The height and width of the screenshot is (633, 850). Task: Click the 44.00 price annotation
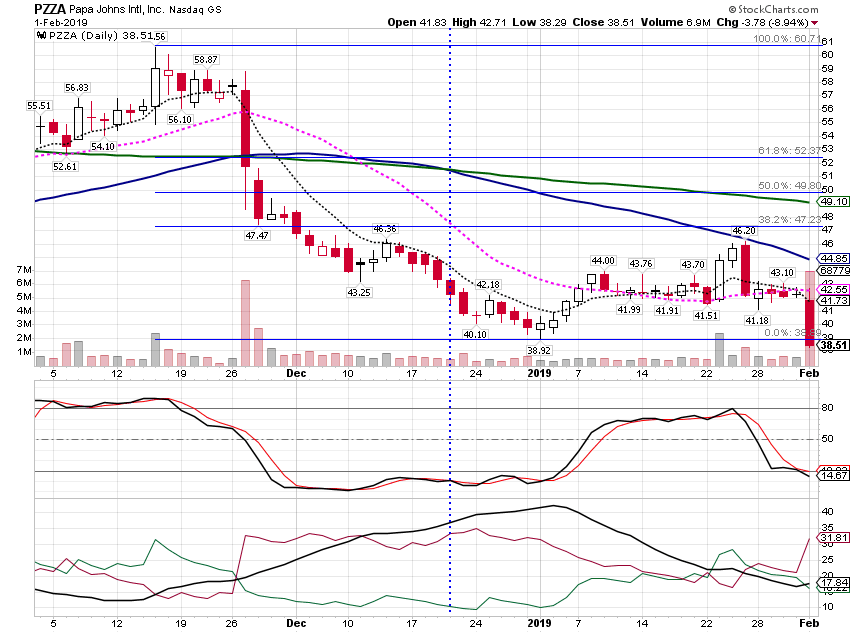coord(603,261)
